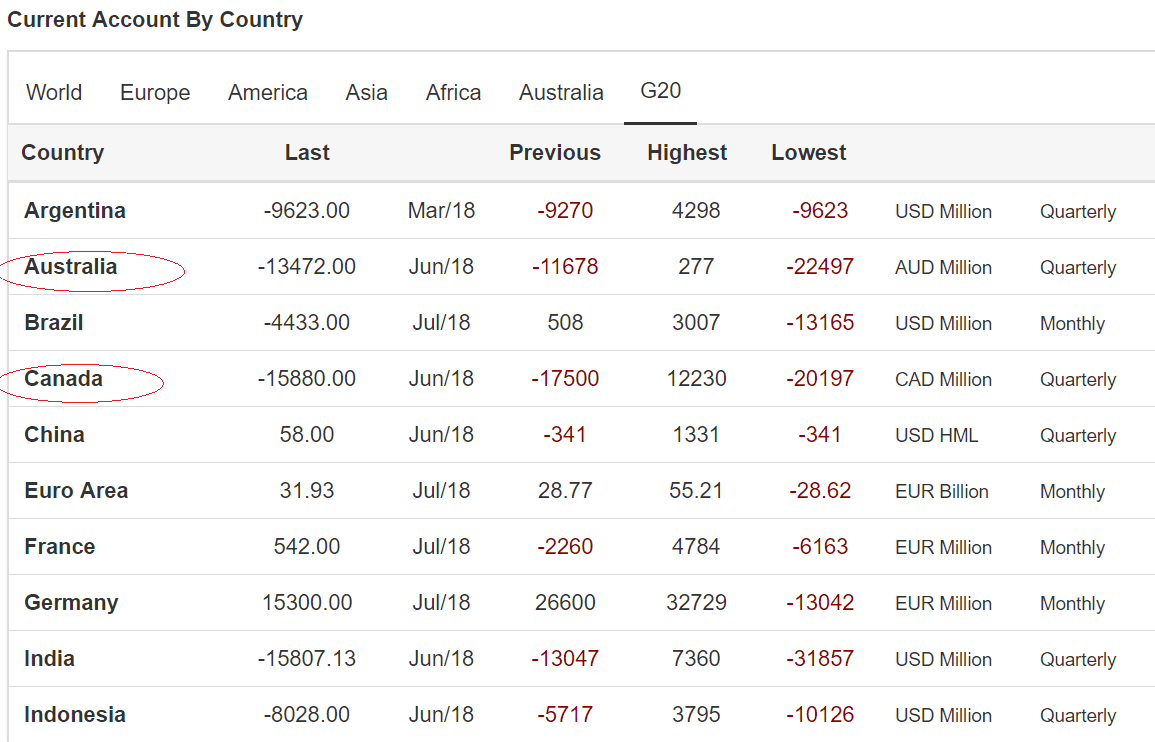The image size is (1155, 742).
Task: Switch to the World tab
Action: click(54, 93)
